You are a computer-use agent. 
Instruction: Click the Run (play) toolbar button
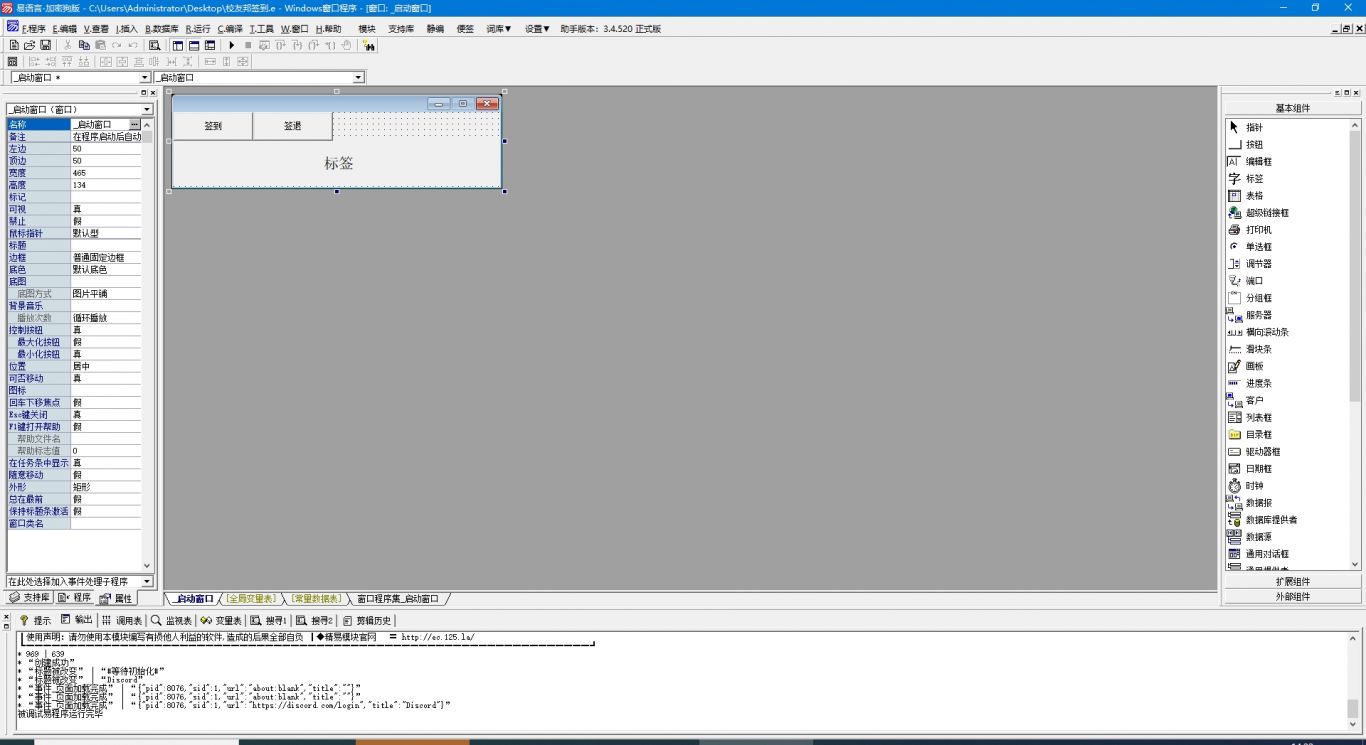point(232,45)
